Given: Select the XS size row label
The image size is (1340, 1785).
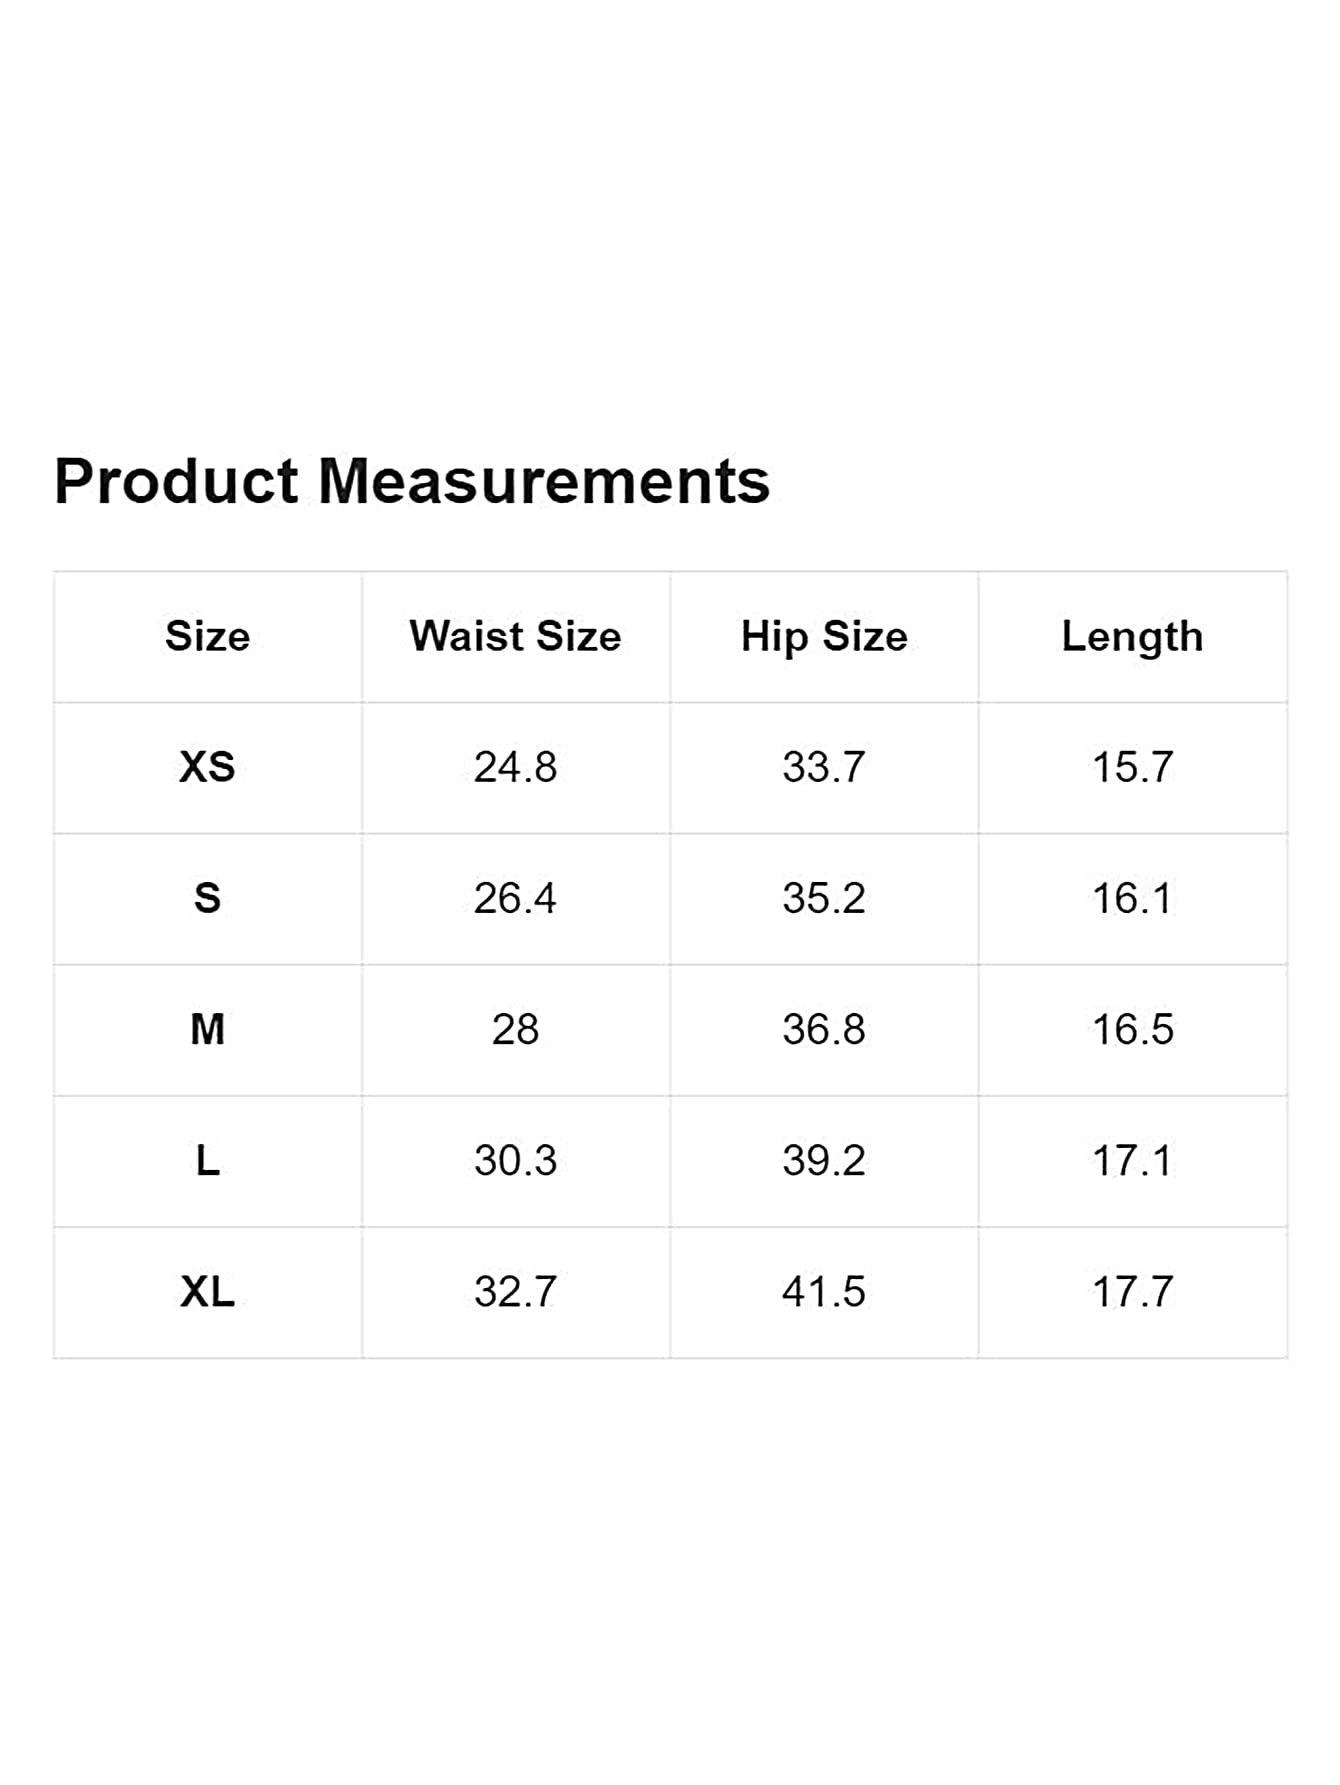Looking at the screenshot, I should coord(207,767).
